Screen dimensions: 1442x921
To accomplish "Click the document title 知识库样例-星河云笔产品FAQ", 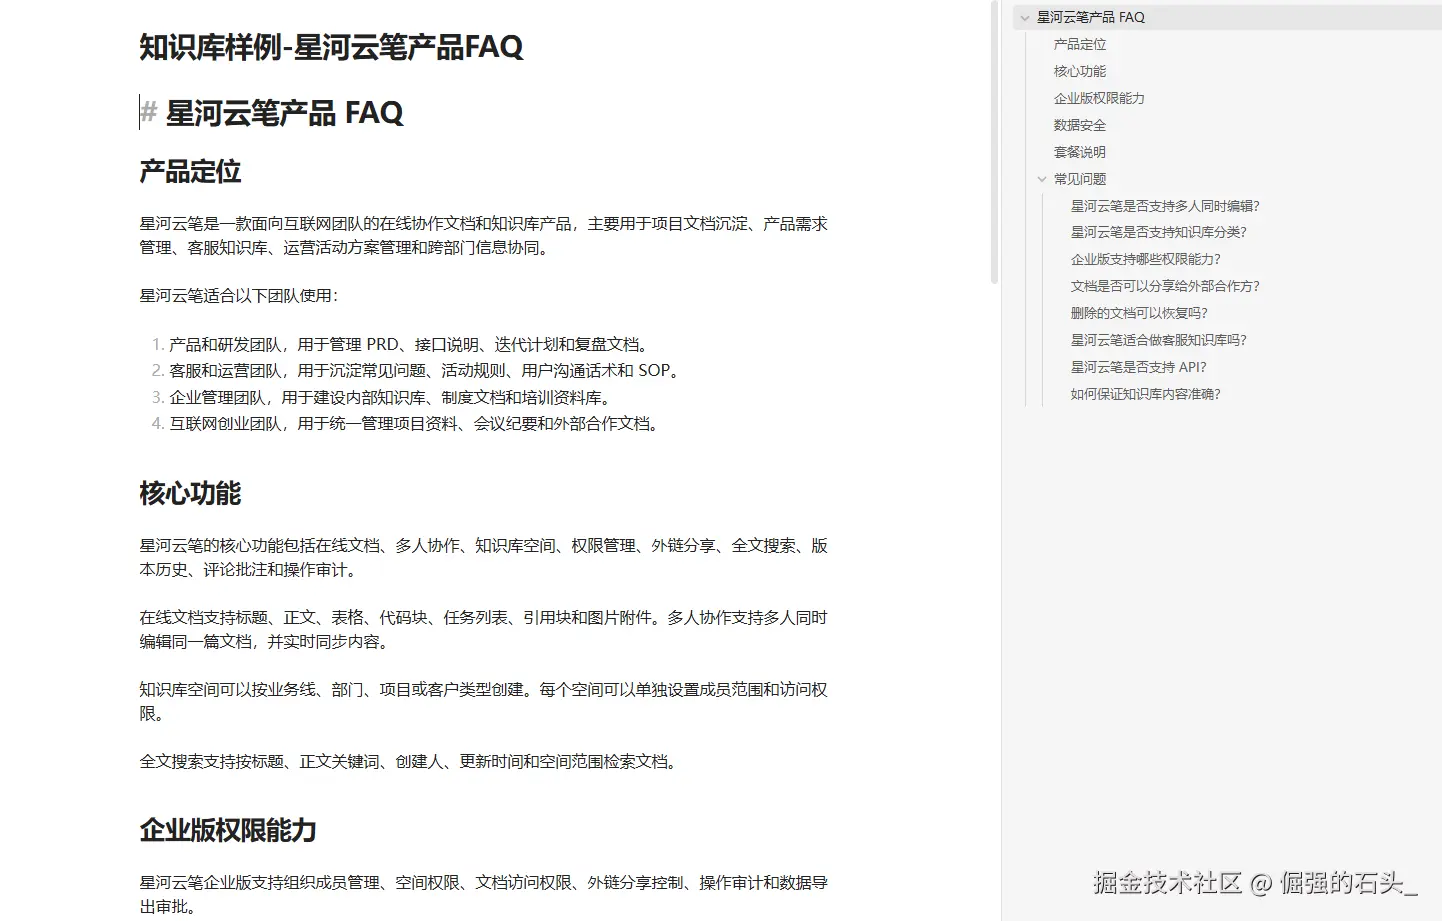I will (x=331, y=47).
